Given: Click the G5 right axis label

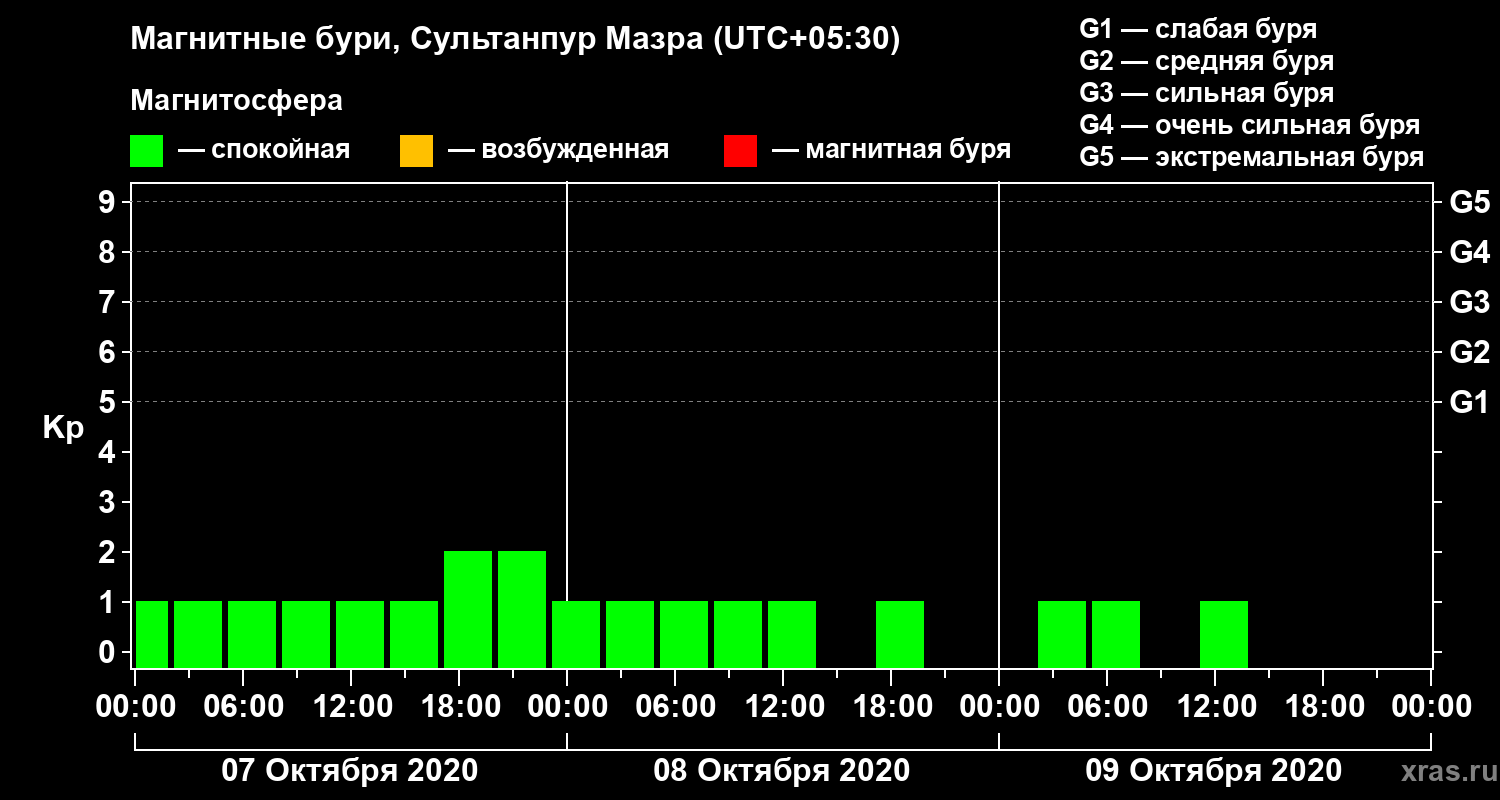Looking at the screenshot, I should pos(1469,202).
